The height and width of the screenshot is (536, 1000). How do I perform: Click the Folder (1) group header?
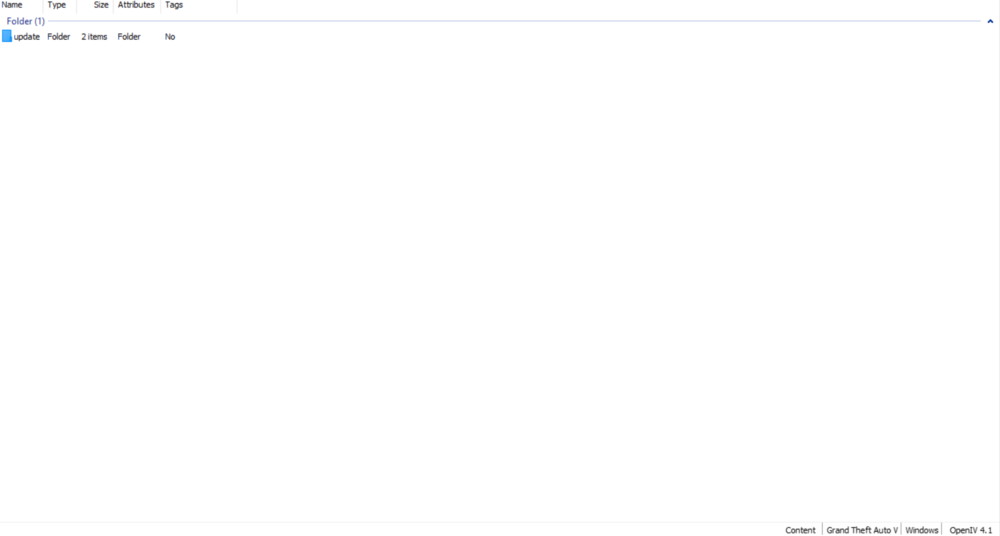[26, 21]
